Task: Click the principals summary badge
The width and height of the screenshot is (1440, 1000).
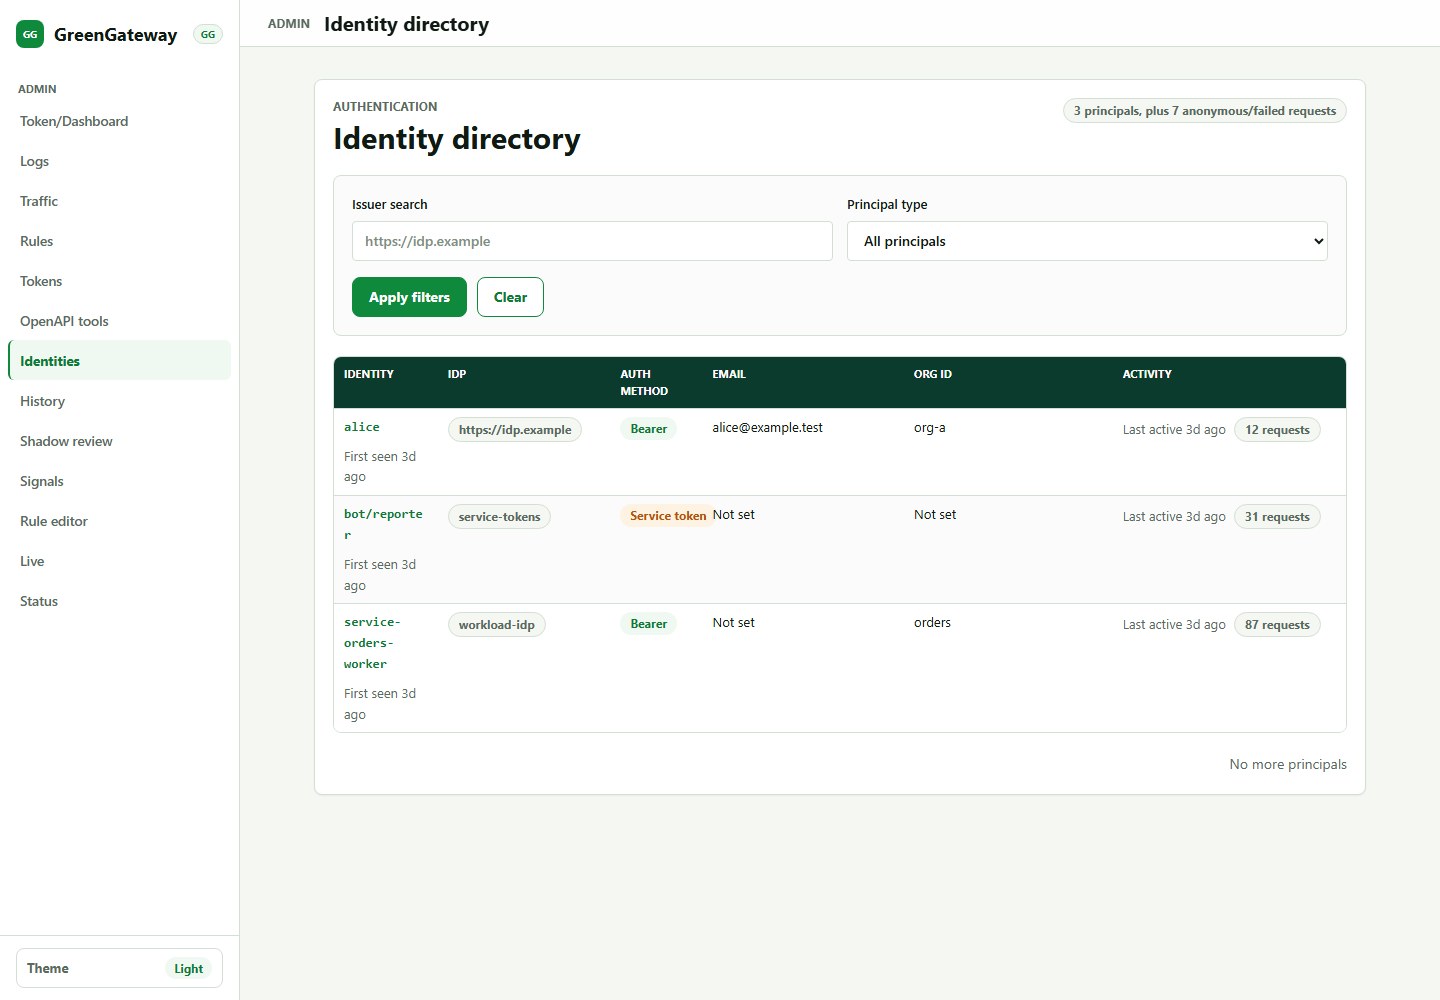Action: pyautogui.click(x=1205, y=111)
